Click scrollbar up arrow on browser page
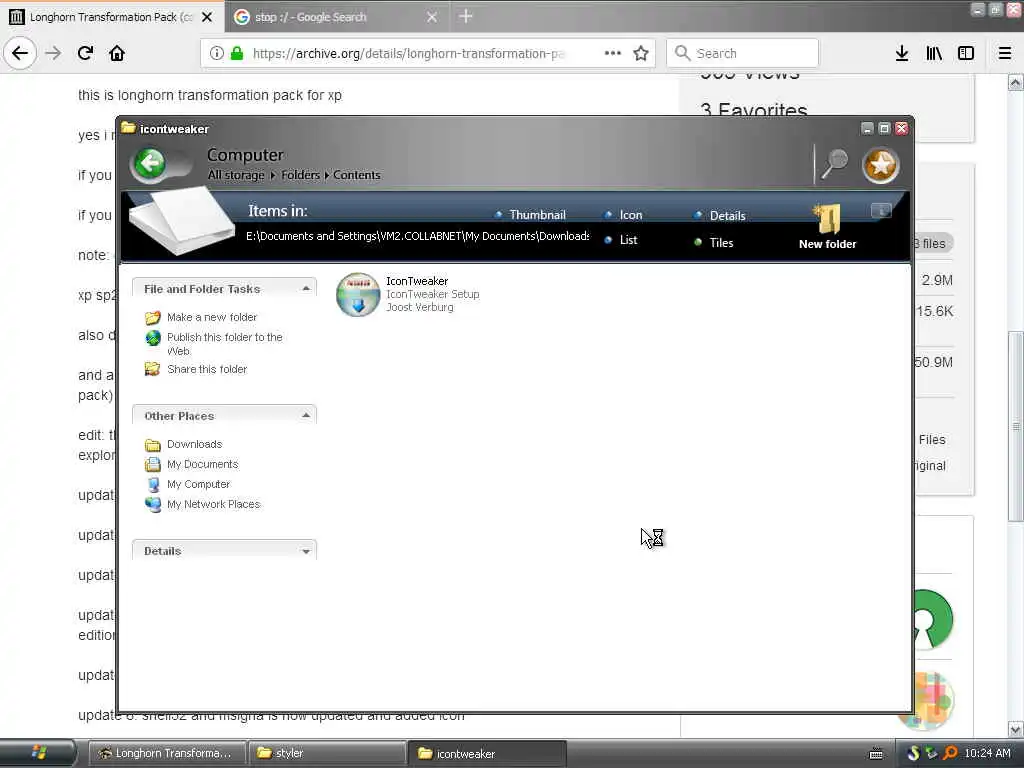The image size is (1024, 768). [x=1015, y=82]
